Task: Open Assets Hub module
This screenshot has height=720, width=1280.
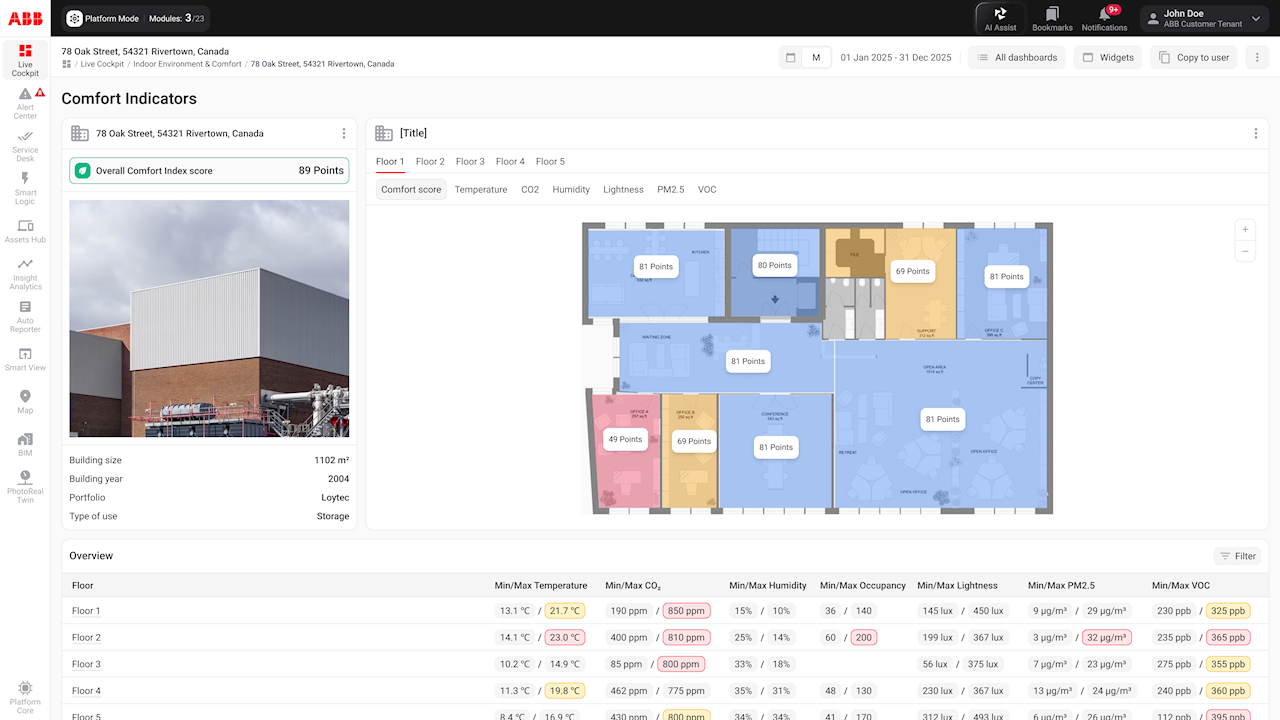Action: point(25,231)
